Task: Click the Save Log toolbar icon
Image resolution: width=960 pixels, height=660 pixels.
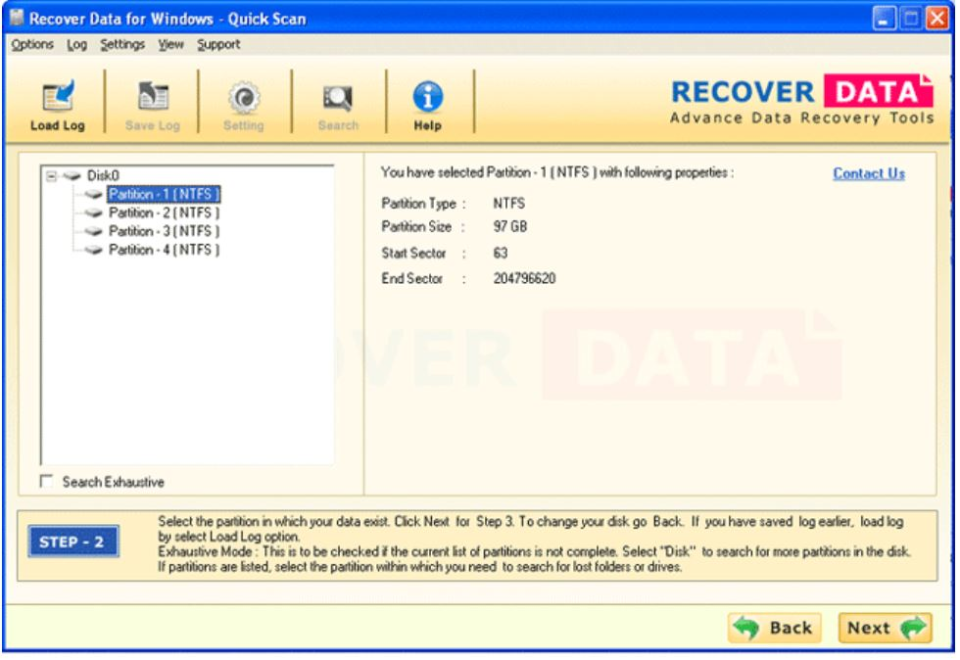Action: (152, 96)
